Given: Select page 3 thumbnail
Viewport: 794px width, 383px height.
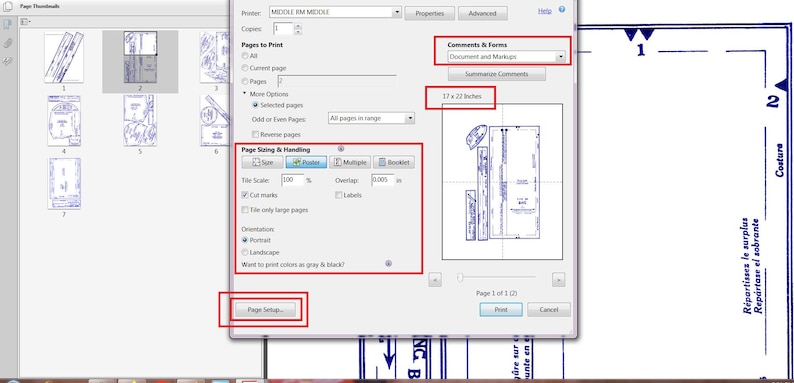Looking at the screenshot, I should click(216, 57).
